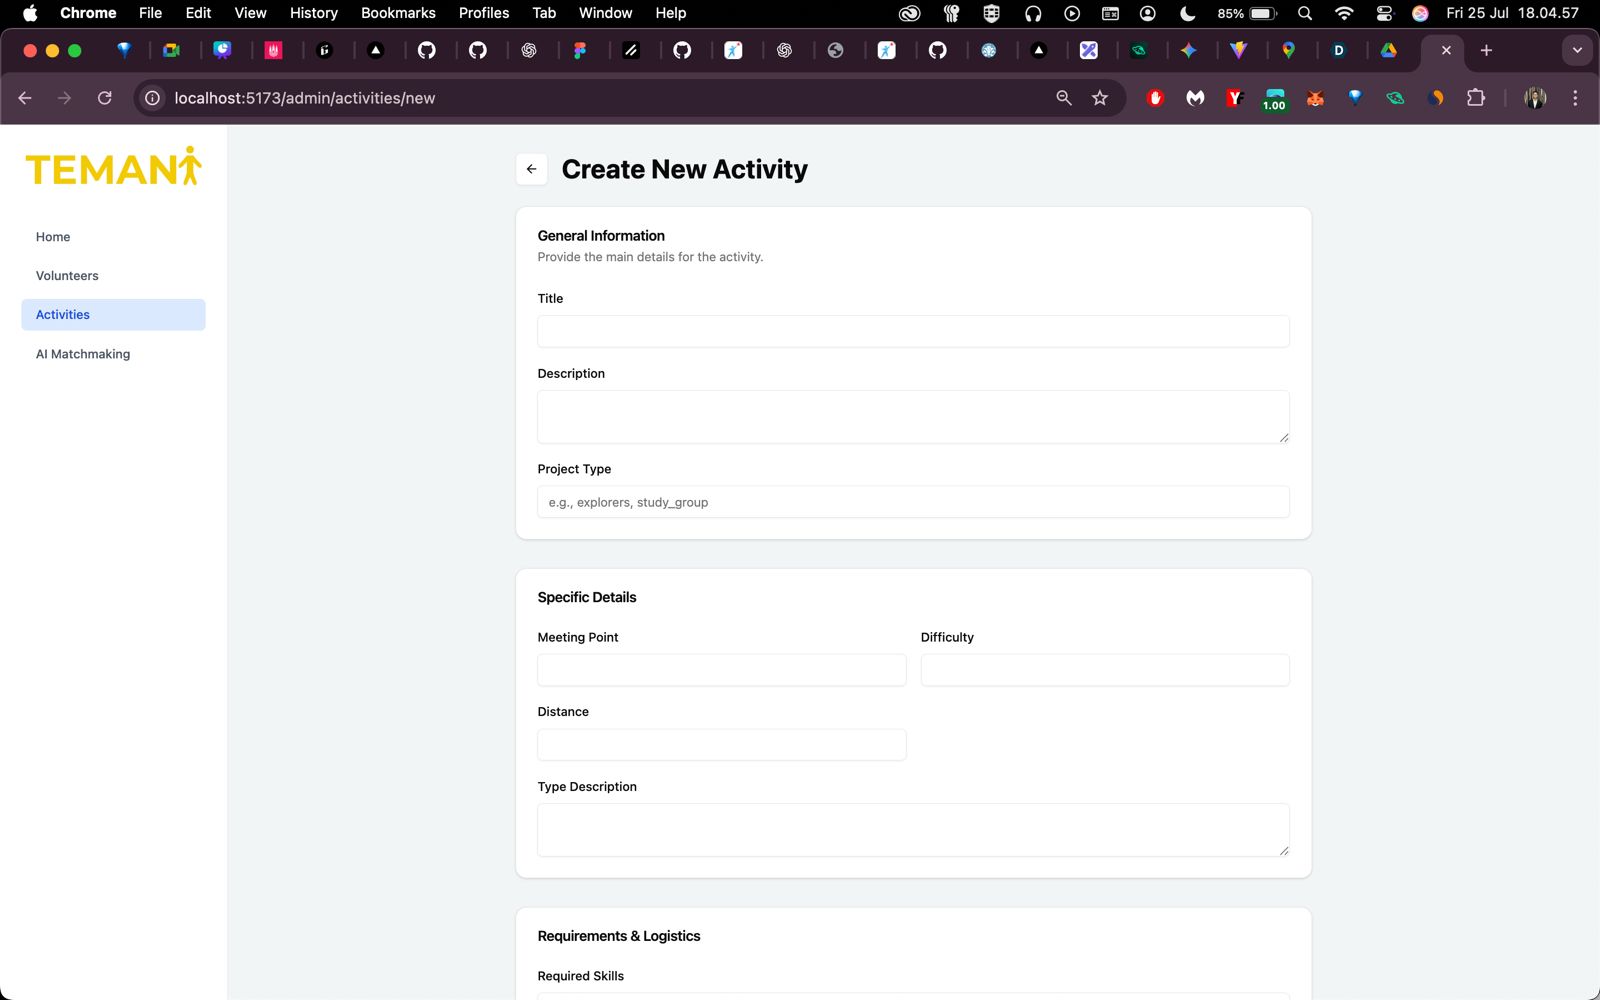Switch to the Figma tab
This screenshot has height=1000, width=1600.
[580, 50]
